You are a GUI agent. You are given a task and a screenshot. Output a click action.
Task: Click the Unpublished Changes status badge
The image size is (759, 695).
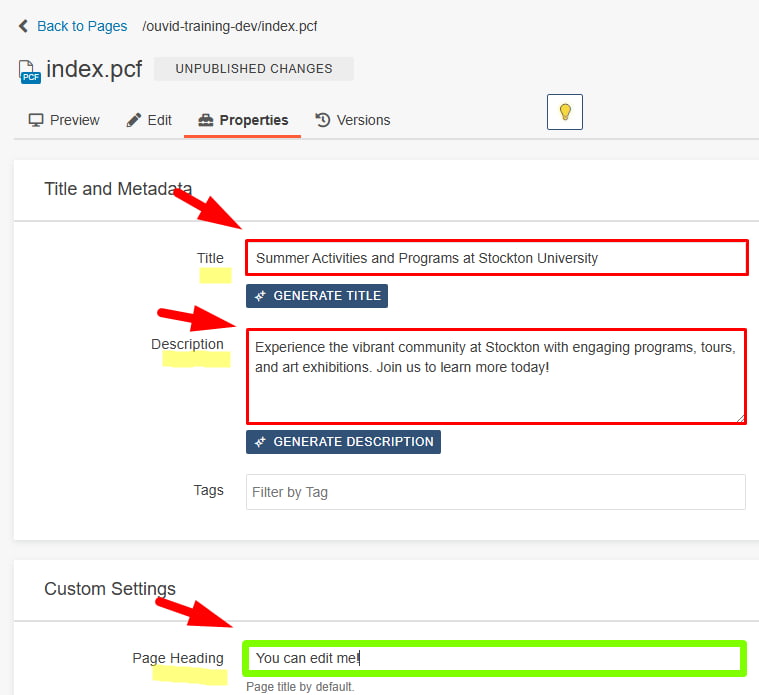(254, 69)
